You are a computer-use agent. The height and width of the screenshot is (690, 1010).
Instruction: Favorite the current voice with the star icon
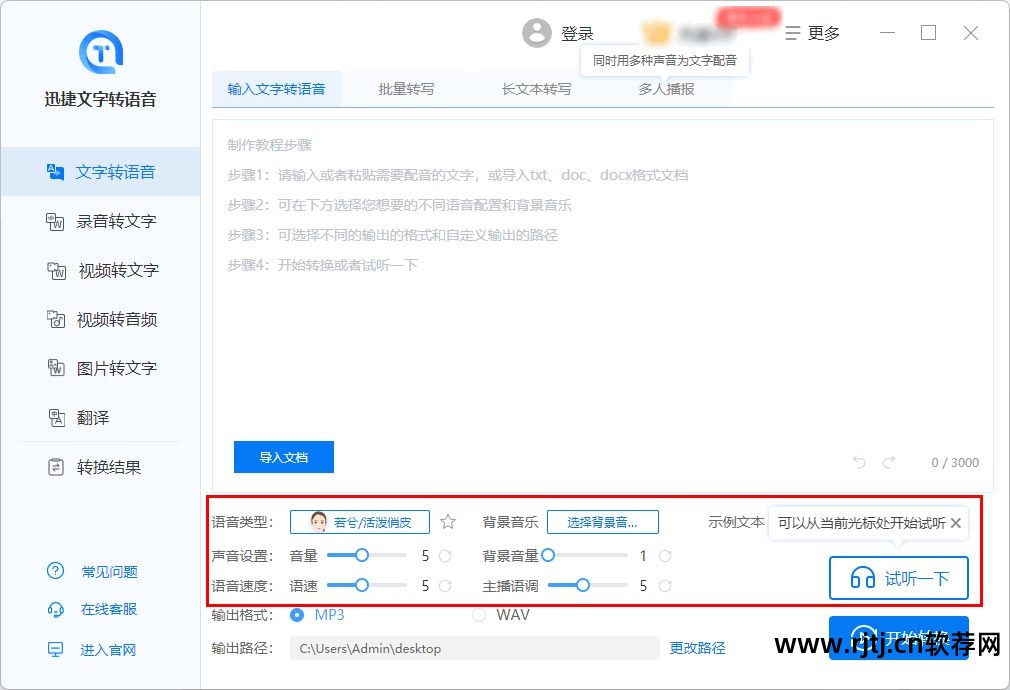447,521
